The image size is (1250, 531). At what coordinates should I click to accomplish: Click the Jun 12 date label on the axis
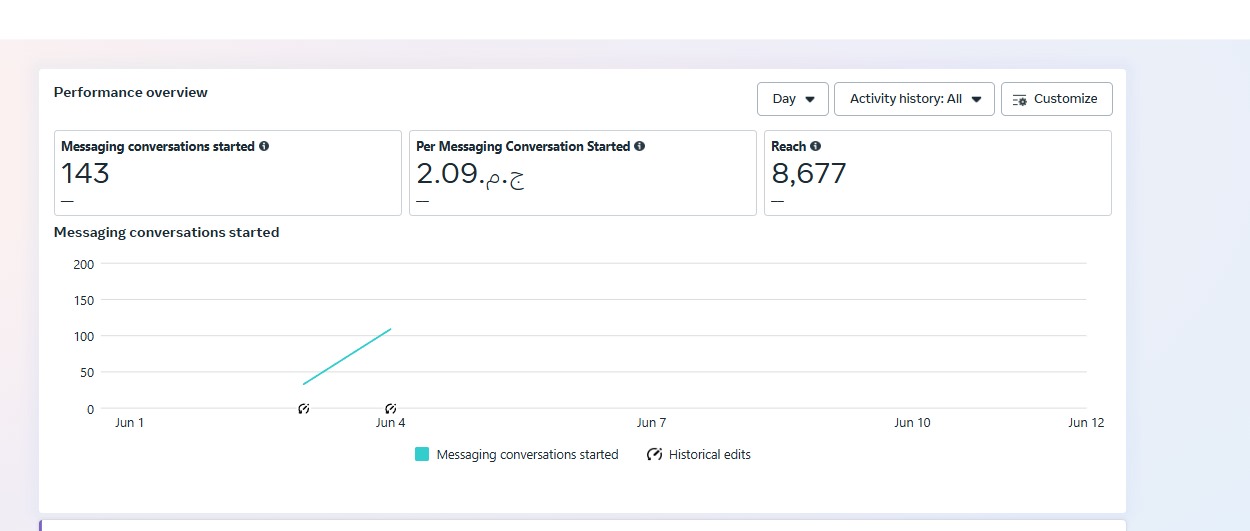tap(1086, 423)
